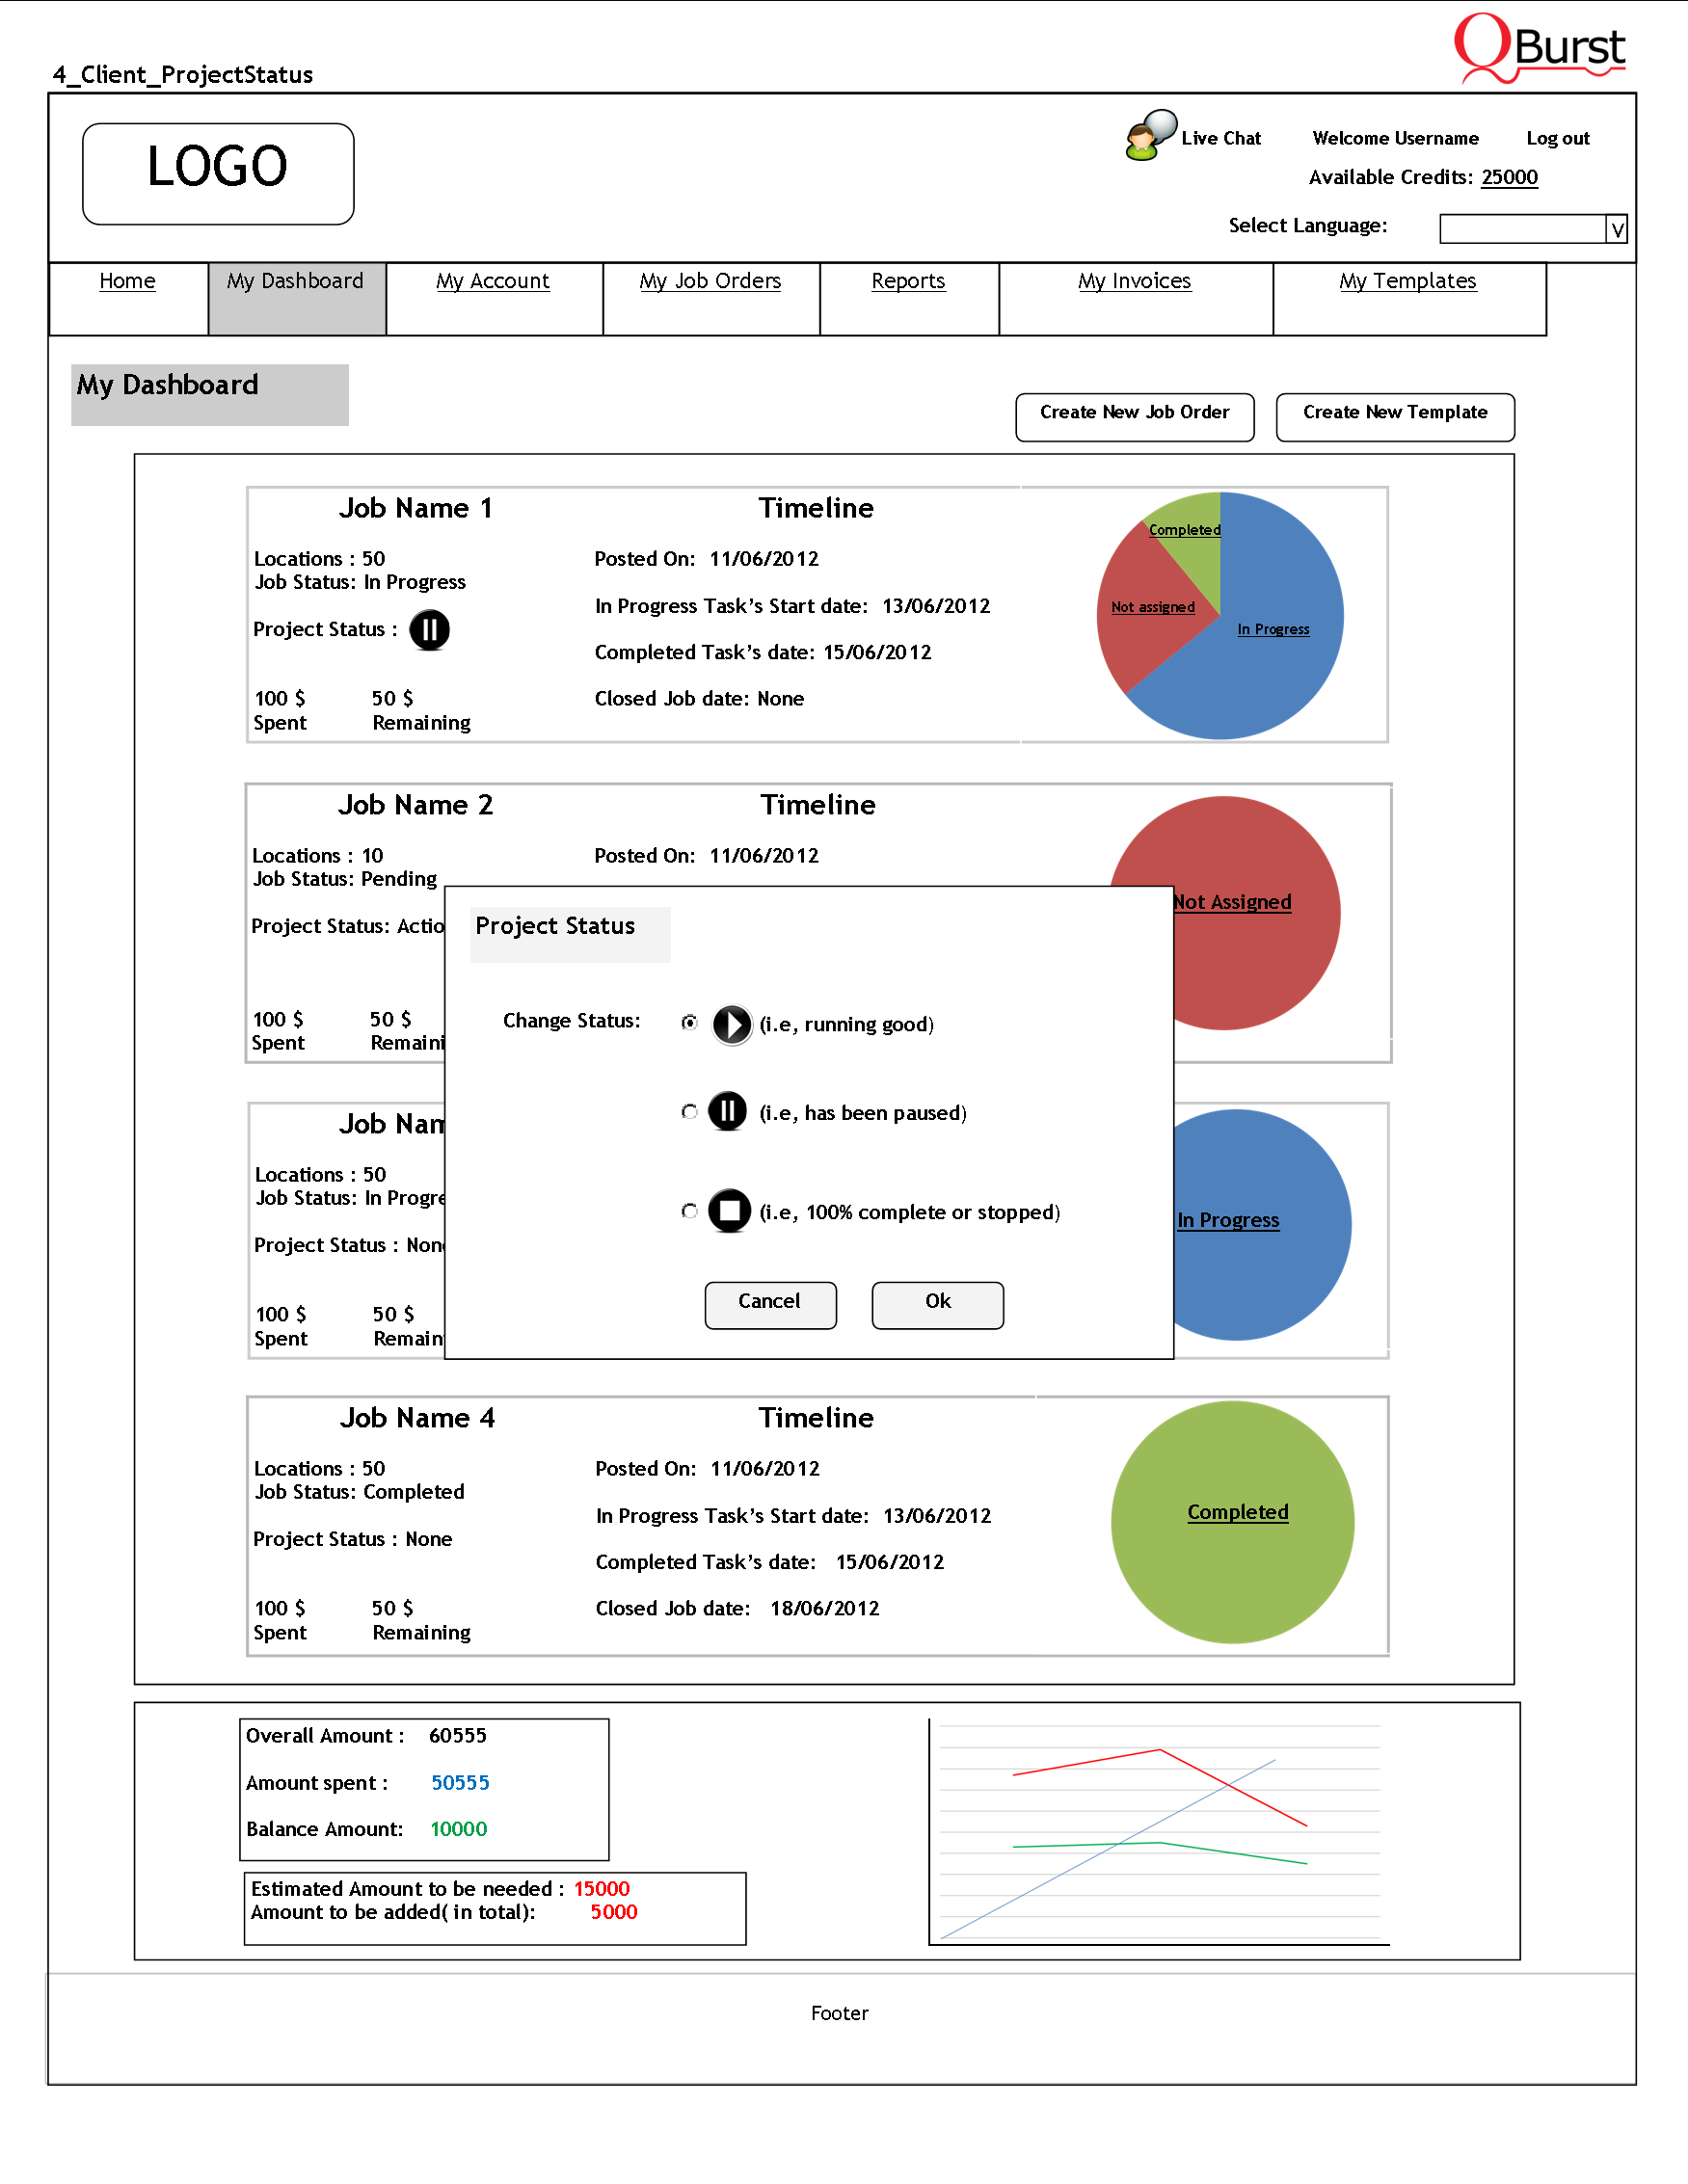1688x2184 pixels.
Task: Select the '100% complete or stopped' radio button
Action: tap(689, 1211)
